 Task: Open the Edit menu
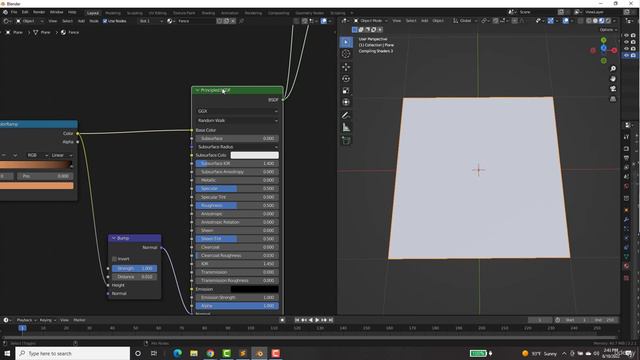click(x=25, y=12)
